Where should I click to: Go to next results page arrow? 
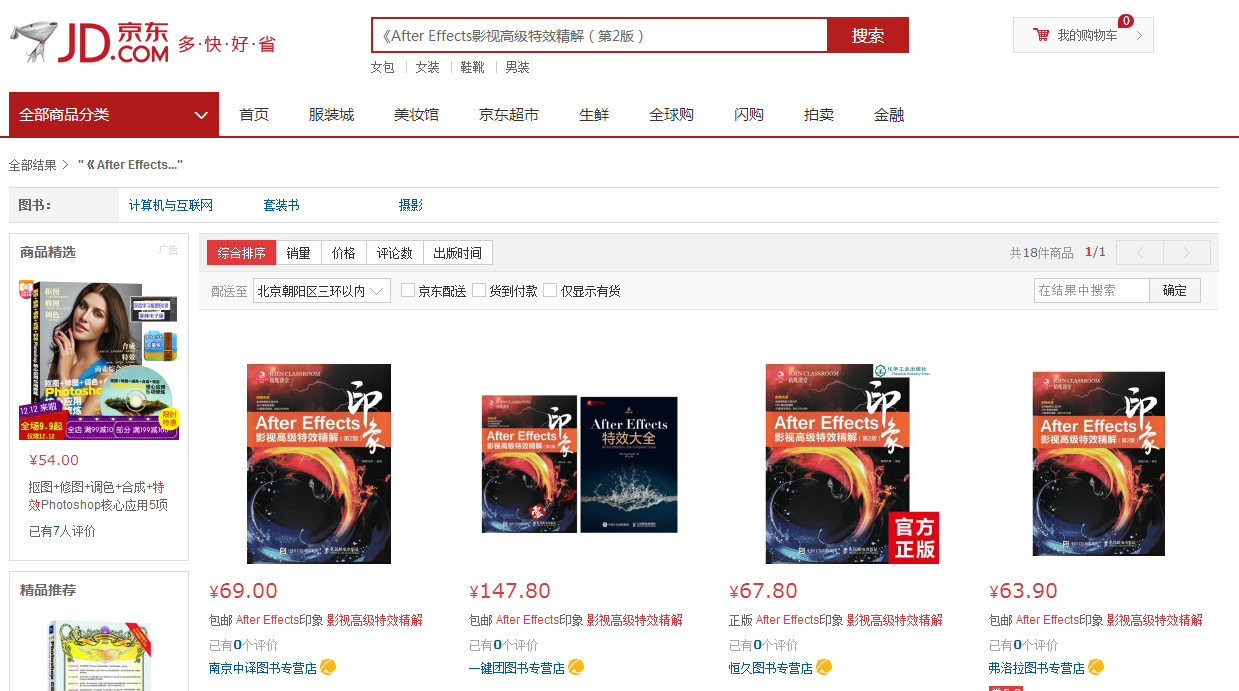pyautogui.click(x=1187, y=252)
